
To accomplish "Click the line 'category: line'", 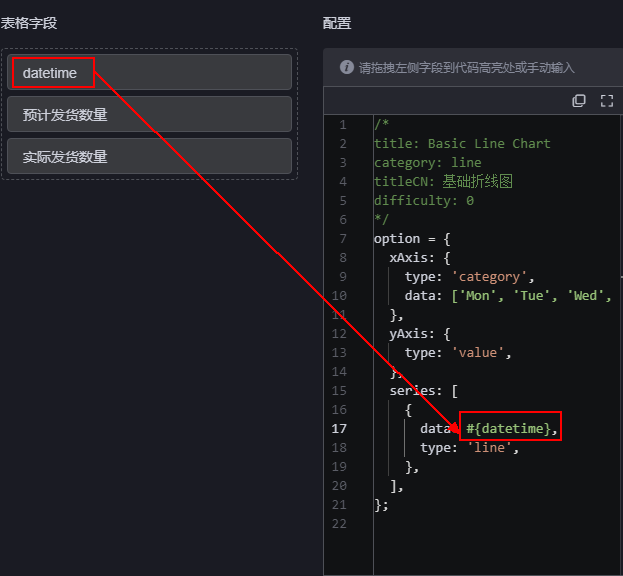I will click(428, 162).
